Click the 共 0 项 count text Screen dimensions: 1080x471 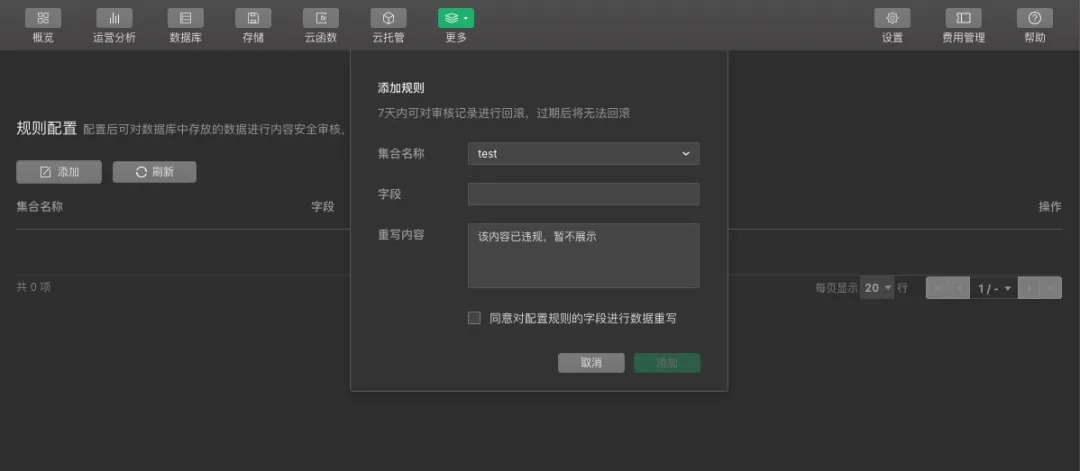(x=34, y=287)
